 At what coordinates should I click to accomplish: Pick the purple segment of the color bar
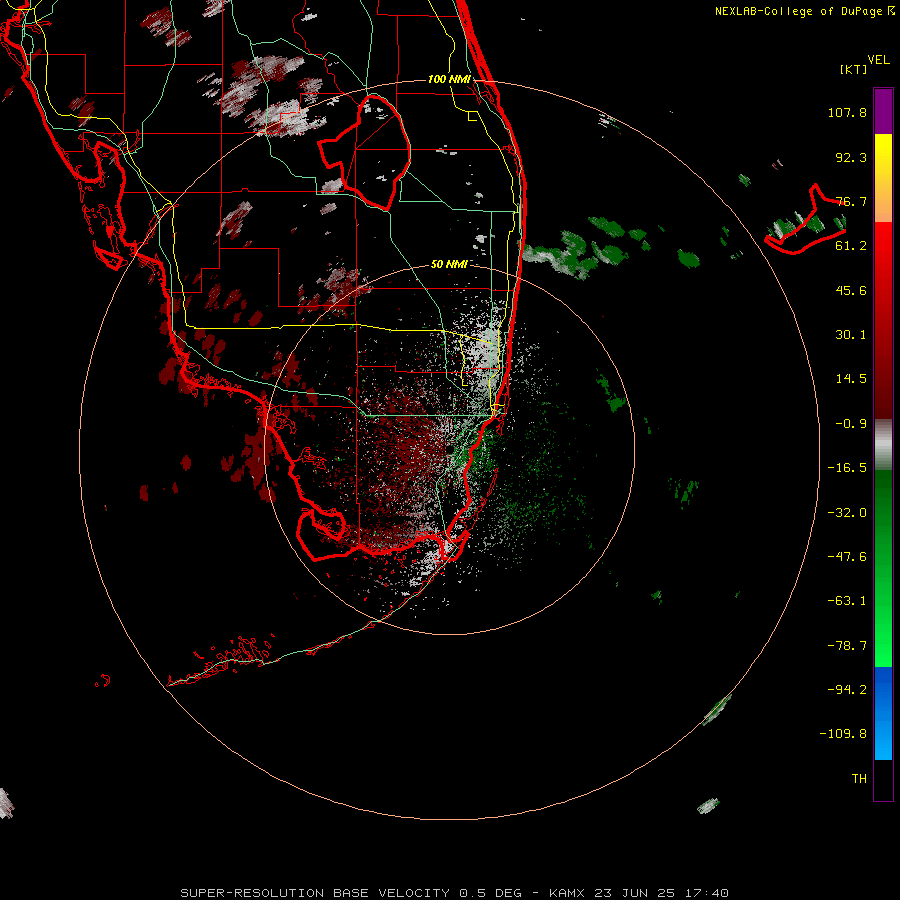point(883,111)
